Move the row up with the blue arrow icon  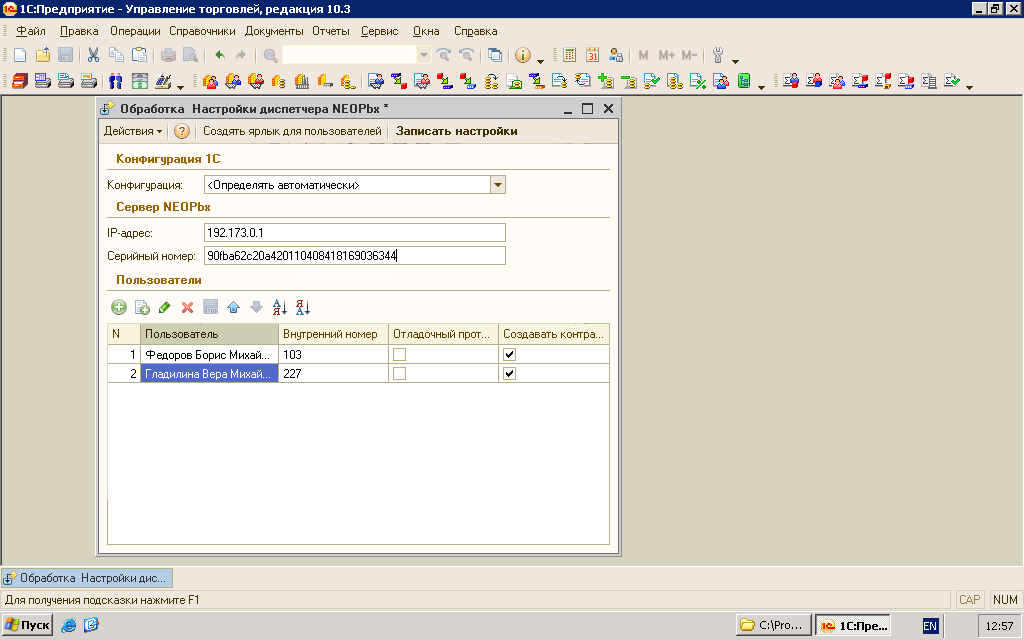click(x=233, y=307)
